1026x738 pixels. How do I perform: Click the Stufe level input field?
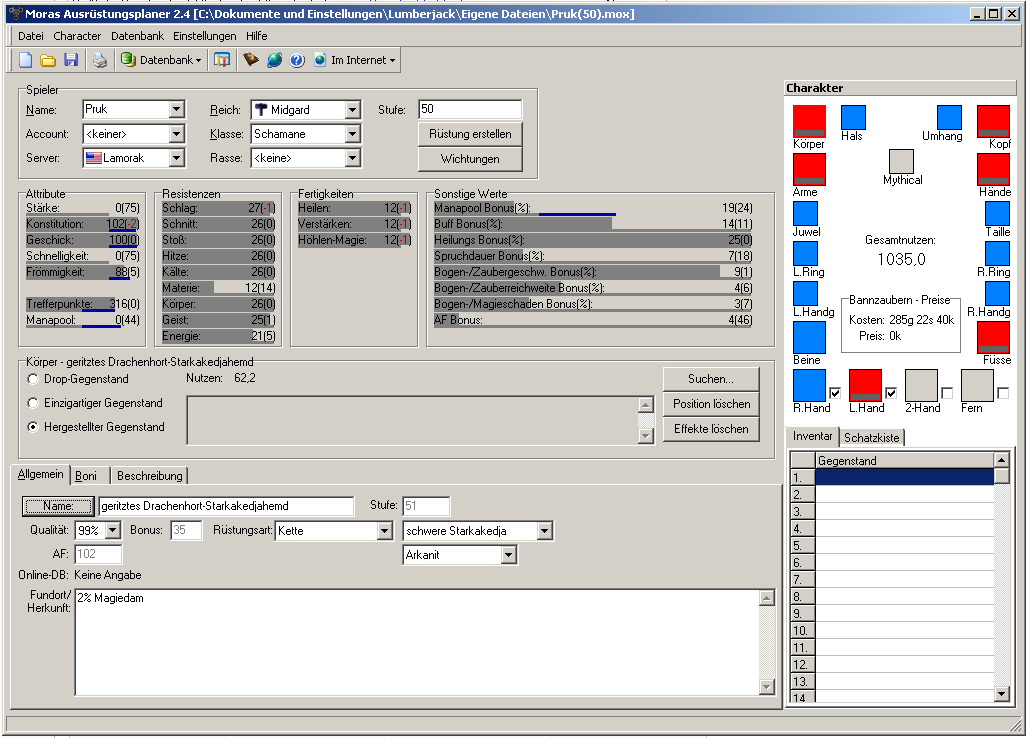coord(469,109)
